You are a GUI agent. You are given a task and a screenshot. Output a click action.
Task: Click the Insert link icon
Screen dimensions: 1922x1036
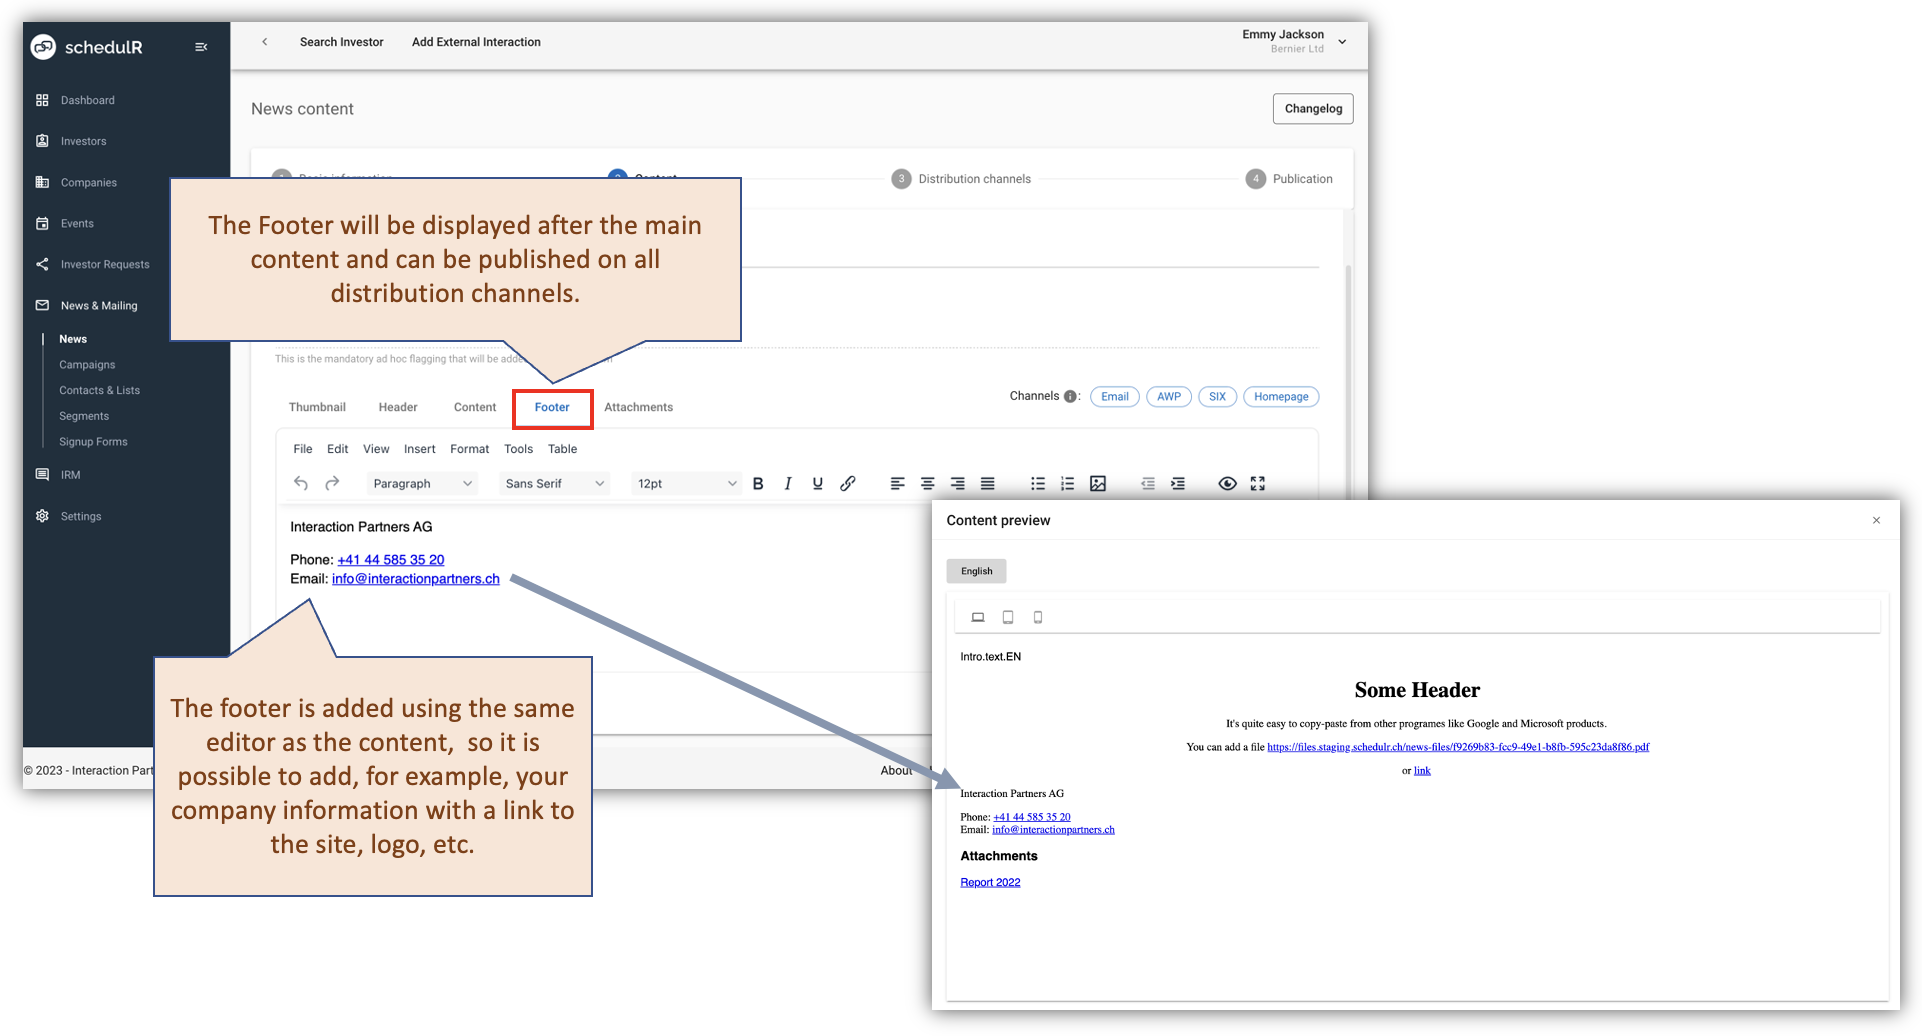[x=848, y=483]
